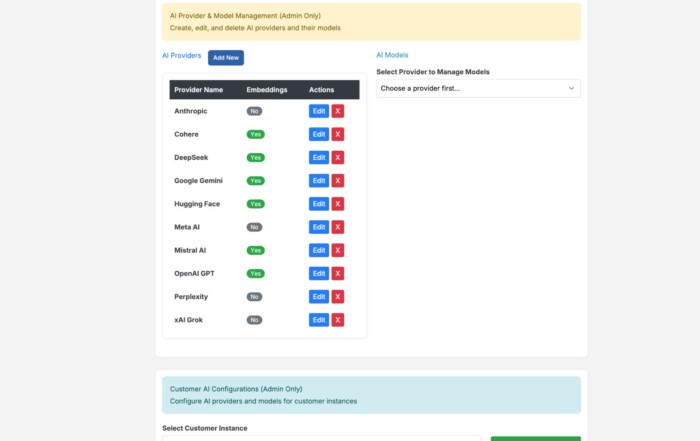Open the Select Customer Instance dropdown
Screen dimensions: 700x441
pyautogui.click(x=321, y=438)
